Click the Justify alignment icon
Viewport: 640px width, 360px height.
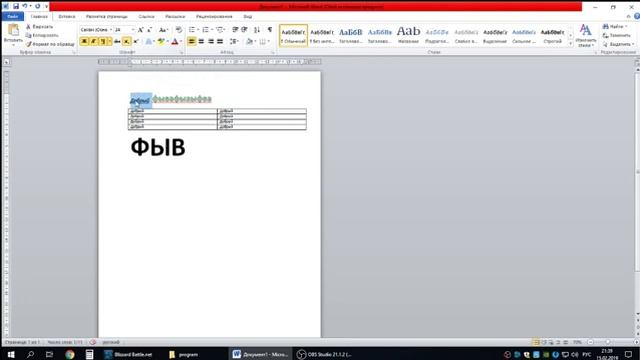(x=220, y=41)
